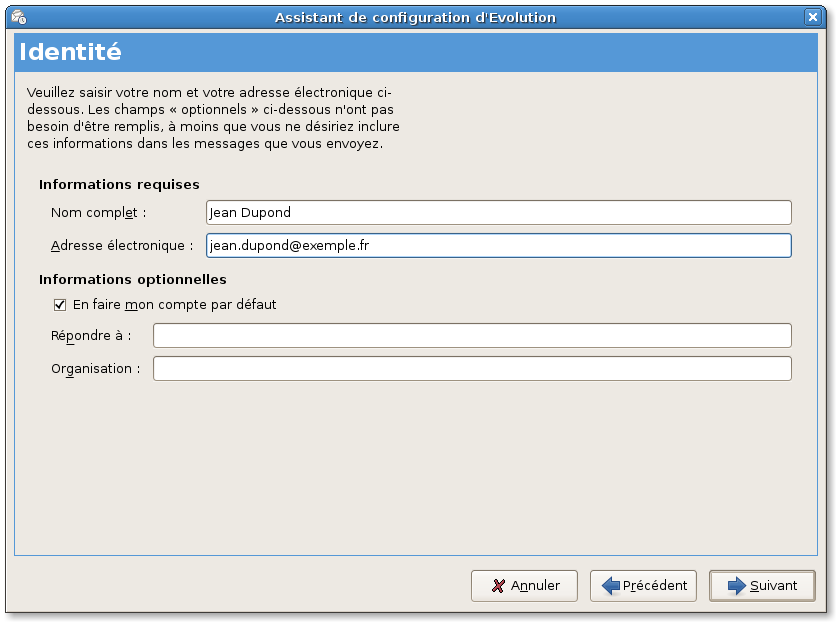Click the "Organisation :" label
Viewport: 836px width, 622px height.
point(96,369)
